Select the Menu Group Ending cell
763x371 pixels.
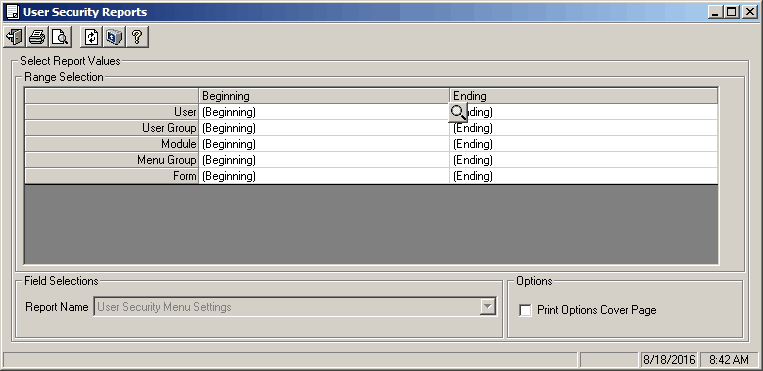(583, 160)
